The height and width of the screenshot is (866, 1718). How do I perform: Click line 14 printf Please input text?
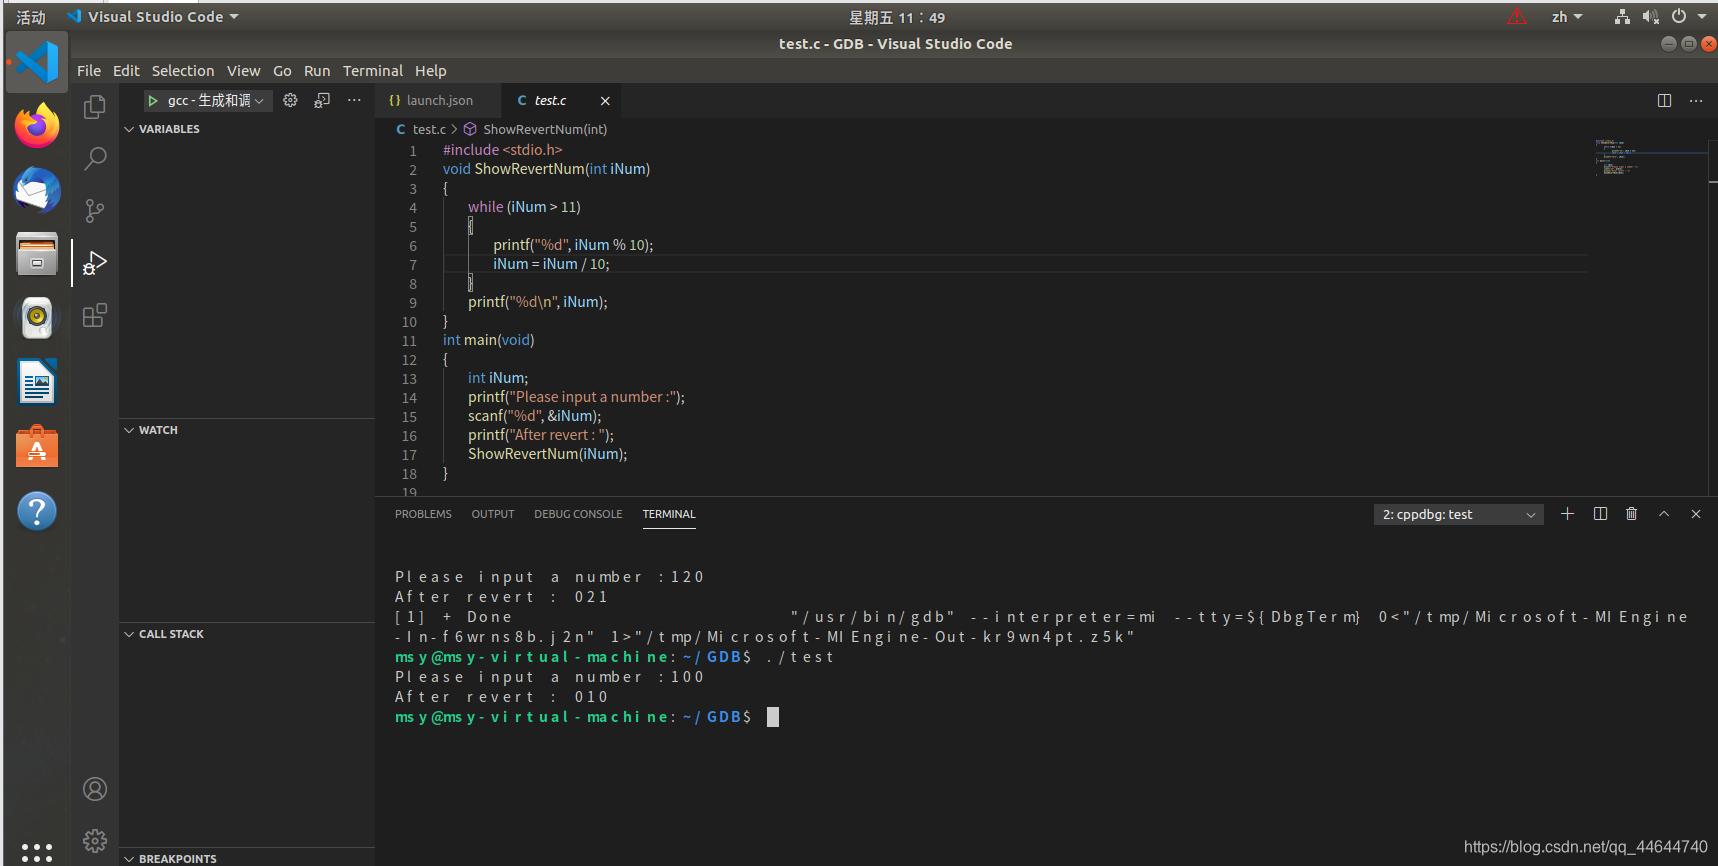pyautogui.click(x=576, y=397)
